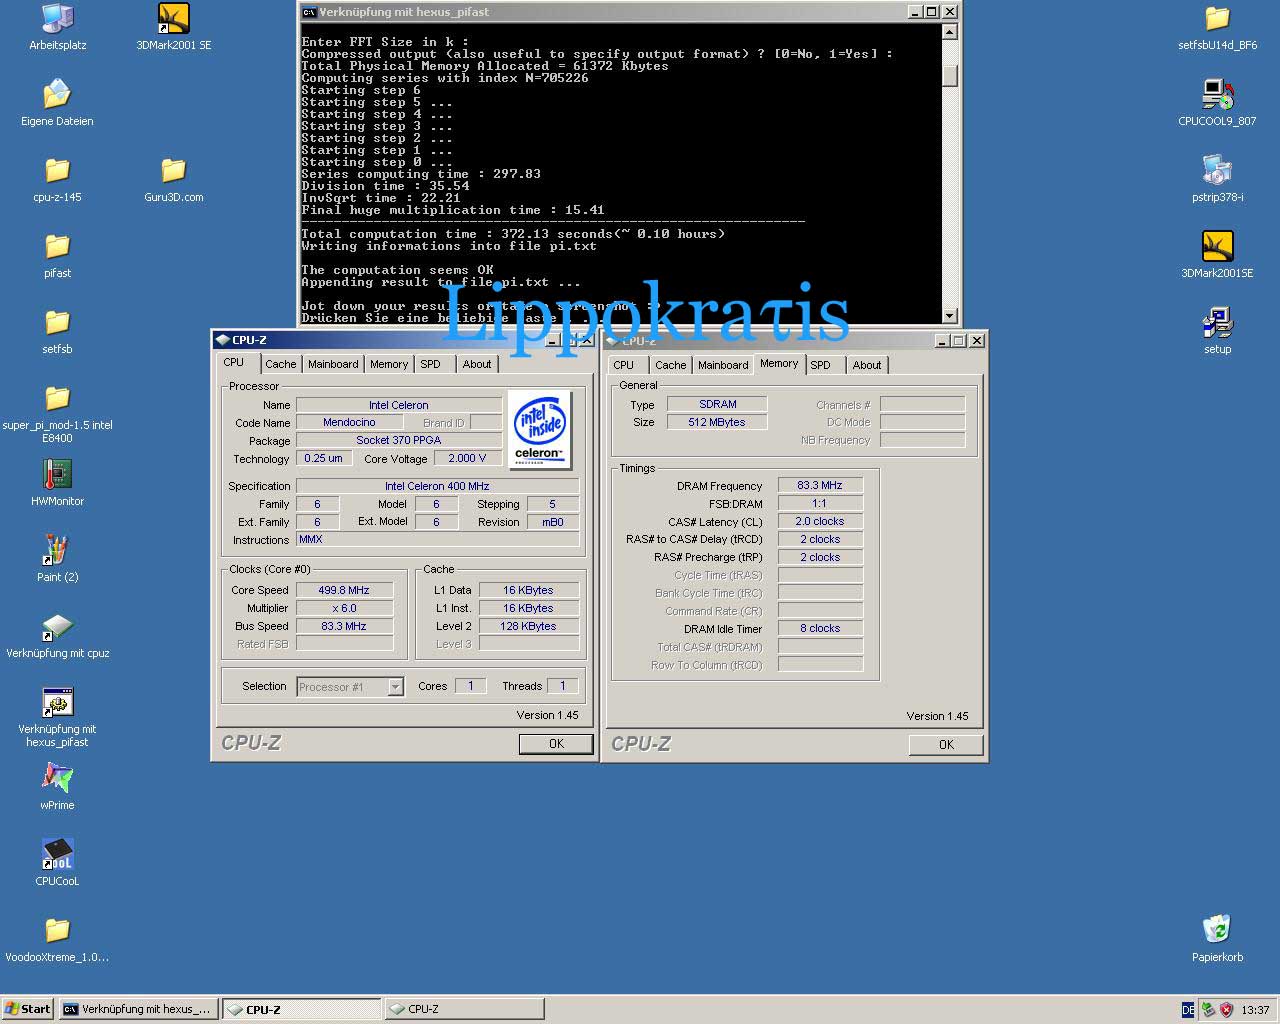
Task: Select the first CPU-Z taskbar button
Action: coord(301,1009)
